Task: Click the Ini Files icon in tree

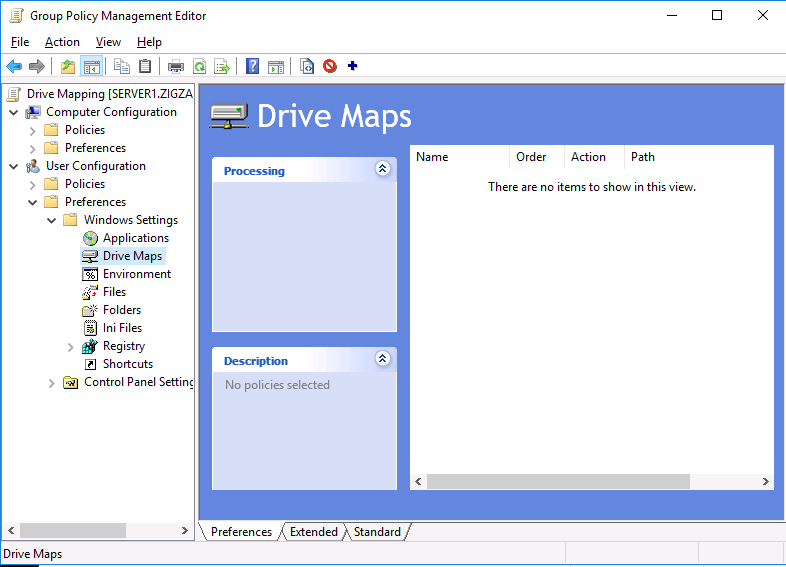Action: (90, 328)
